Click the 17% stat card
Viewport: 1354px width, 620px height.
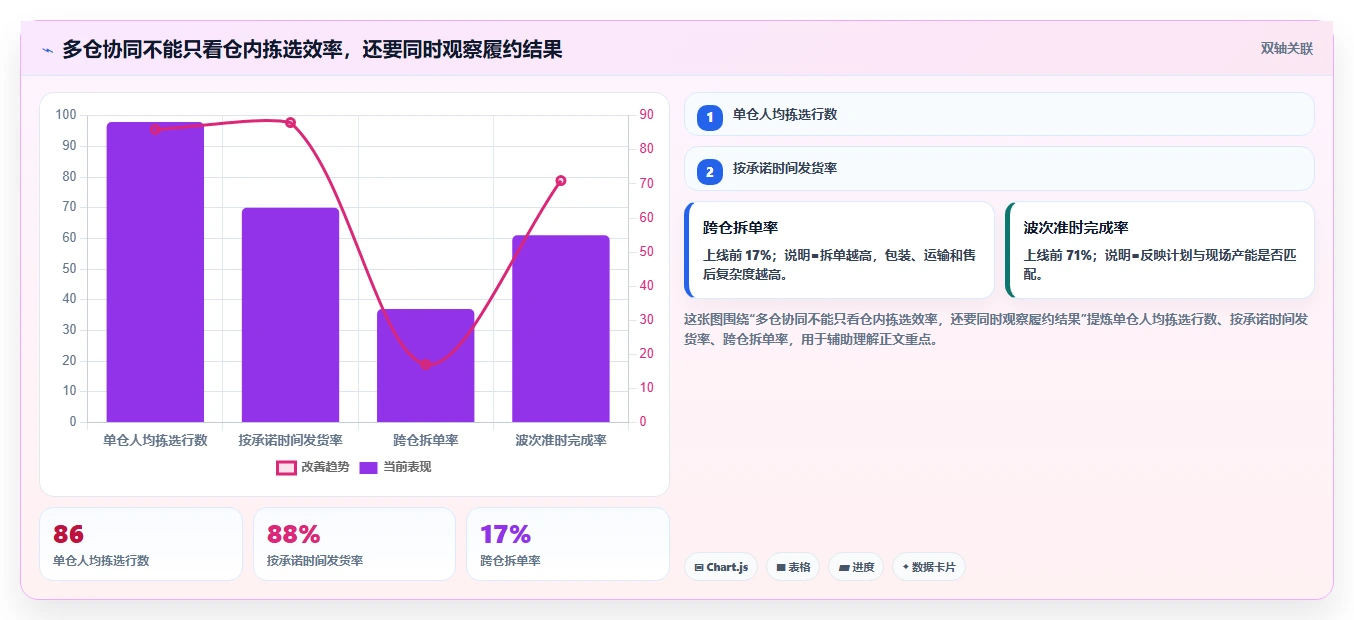(x=568, y=544)
